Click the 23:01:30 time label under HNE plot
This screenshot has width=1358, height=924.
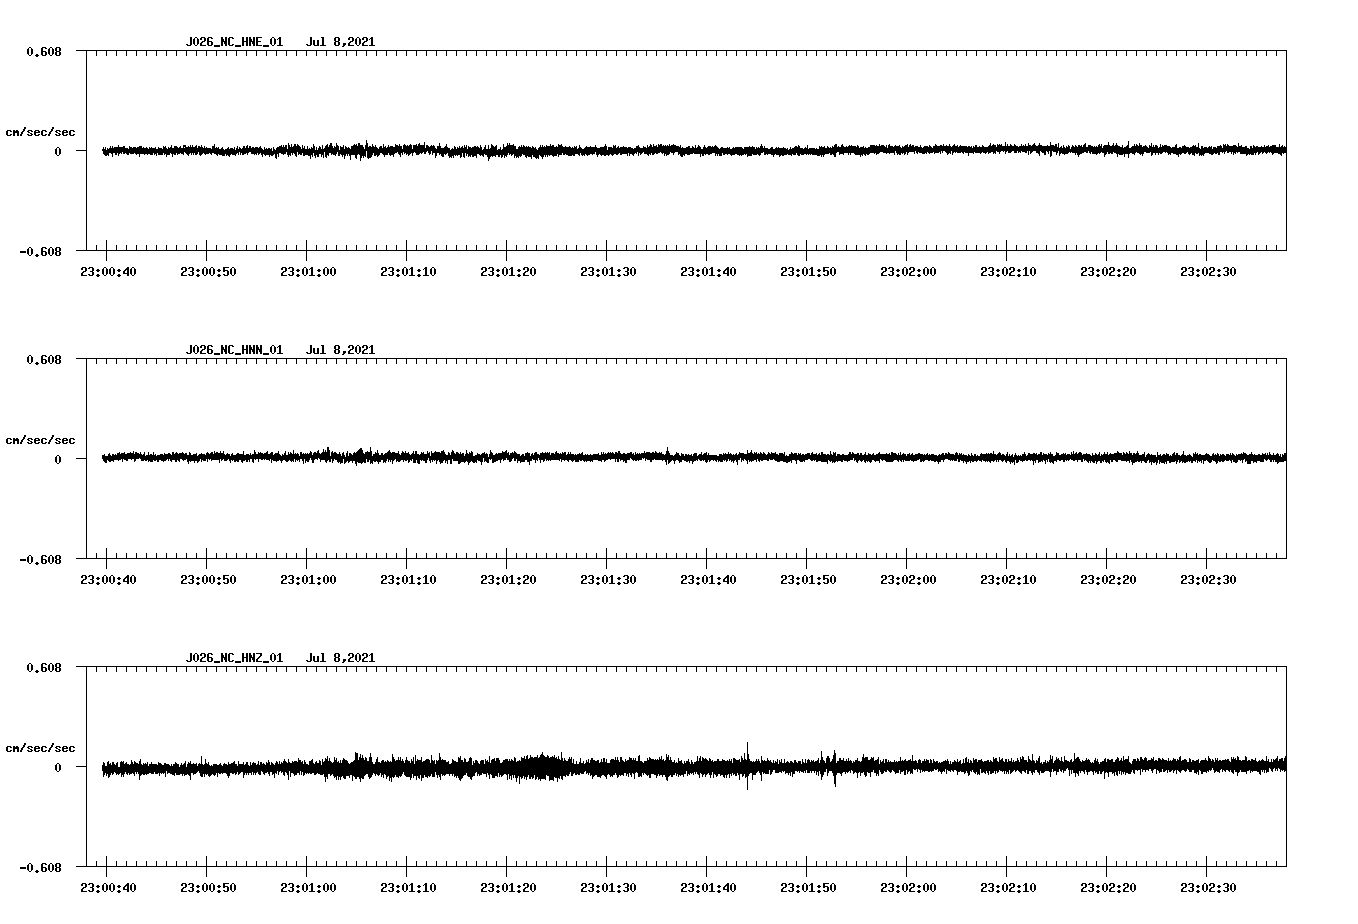click(x=608, y=272)
